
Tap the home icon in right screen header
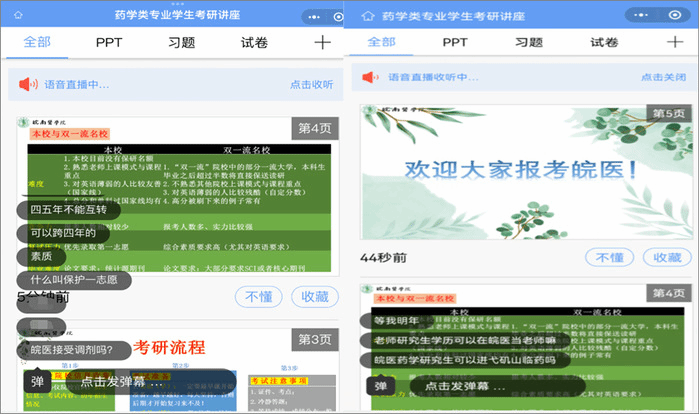click(x=364, y=15)
